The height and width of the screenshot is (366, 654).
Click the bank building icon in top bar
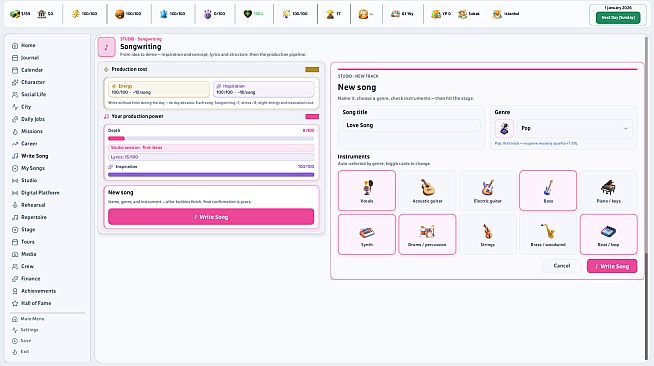pos(41,14)
